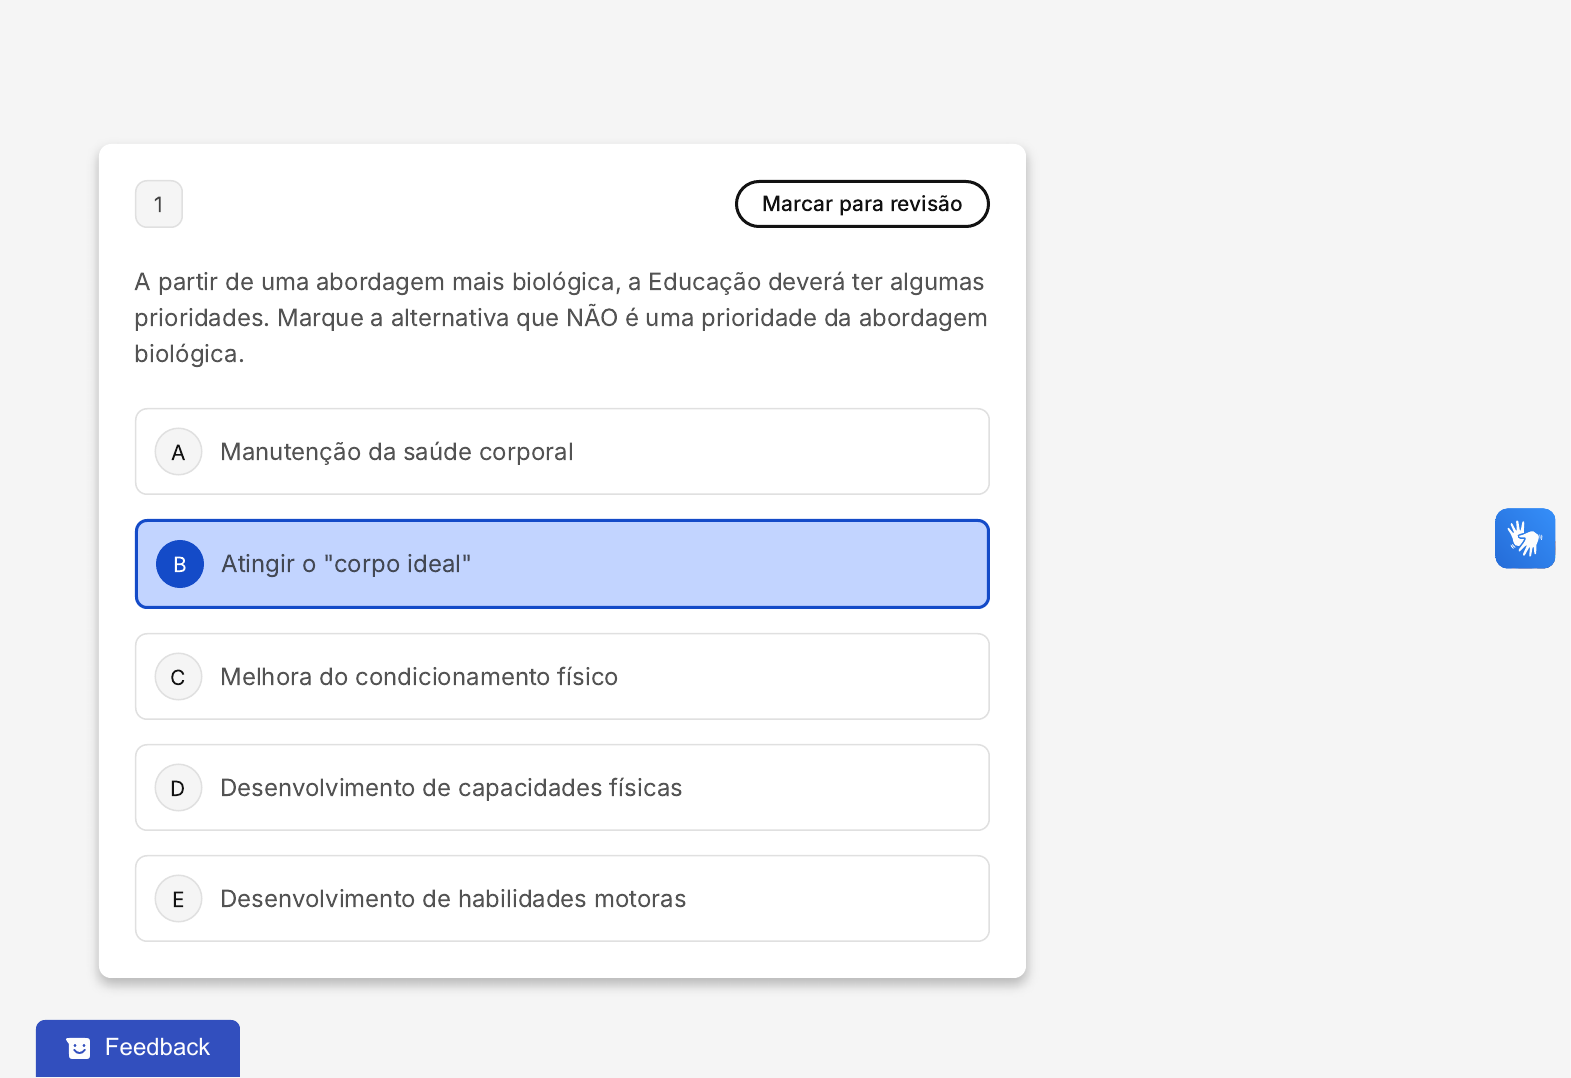Select the letter A option circle
The image size is (1571, 1078).
[x=178, y=452]
